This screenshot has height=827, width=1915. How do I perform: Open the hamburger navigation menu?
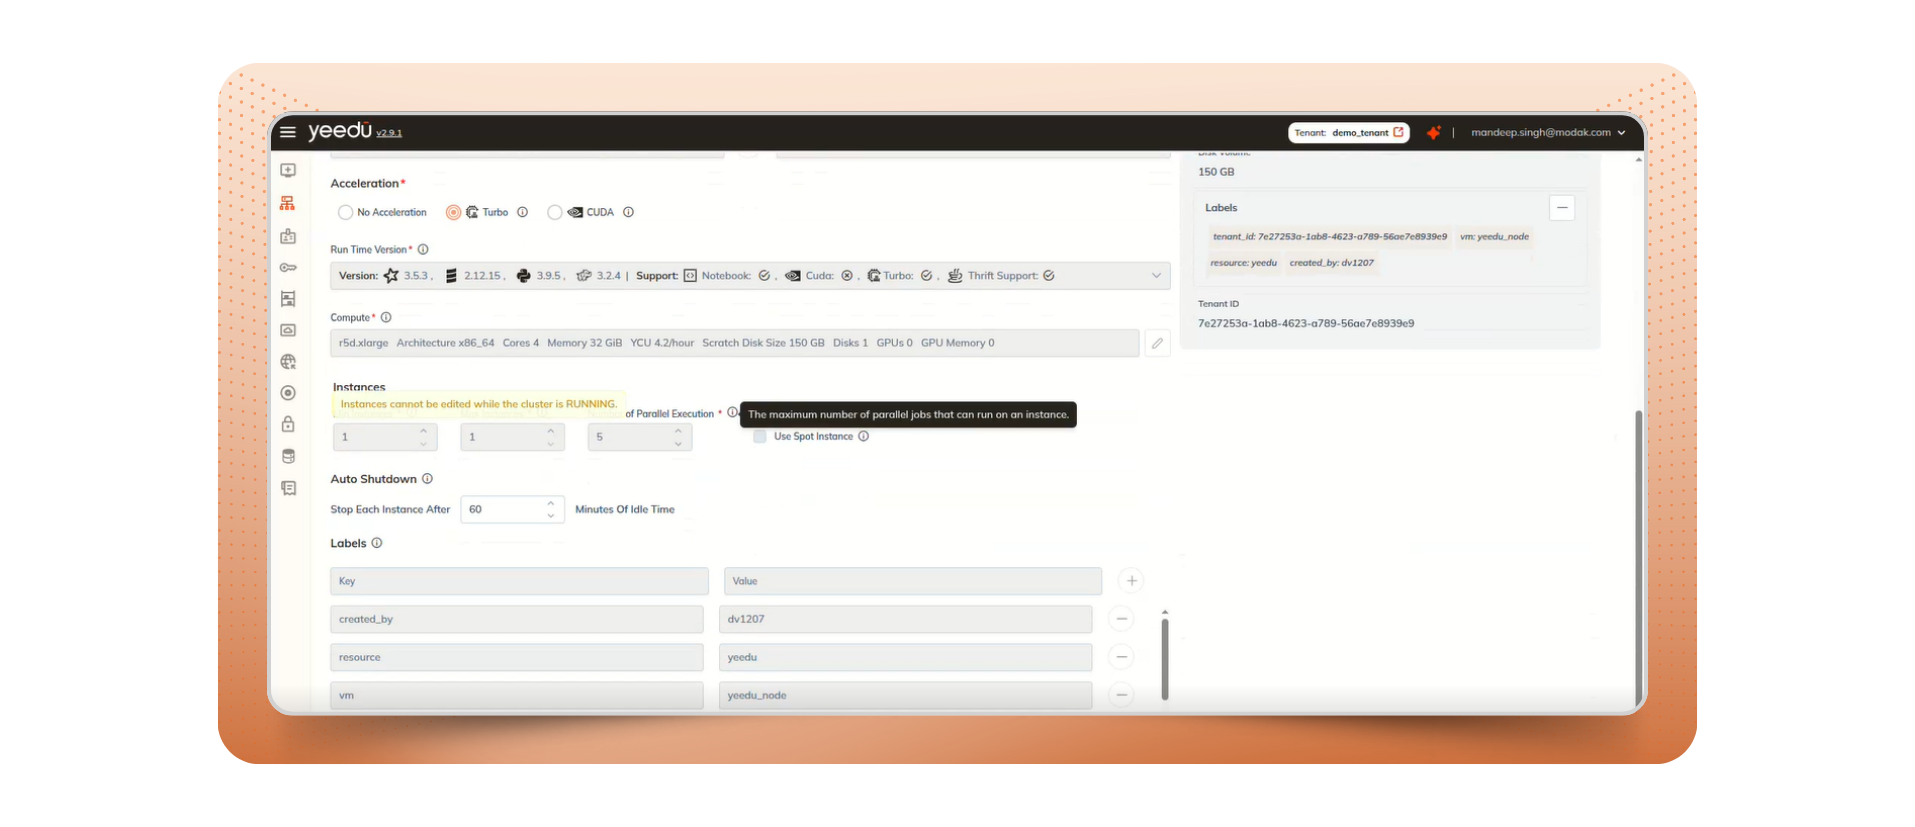288,132
